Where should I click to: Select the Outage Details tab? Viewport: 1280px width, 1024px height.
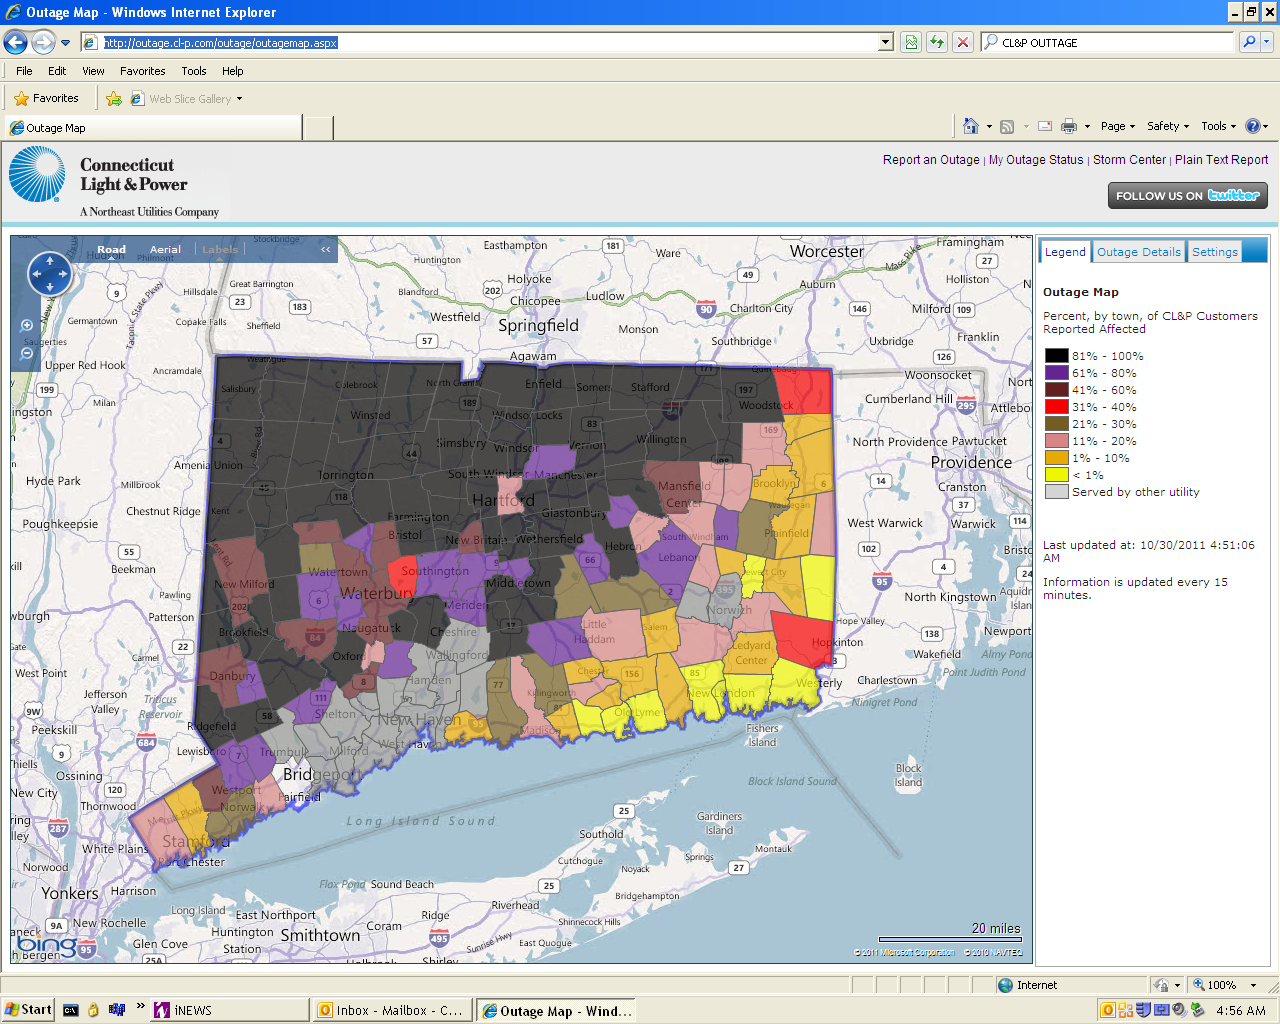pyautogui.click(x=1139, y=252)
